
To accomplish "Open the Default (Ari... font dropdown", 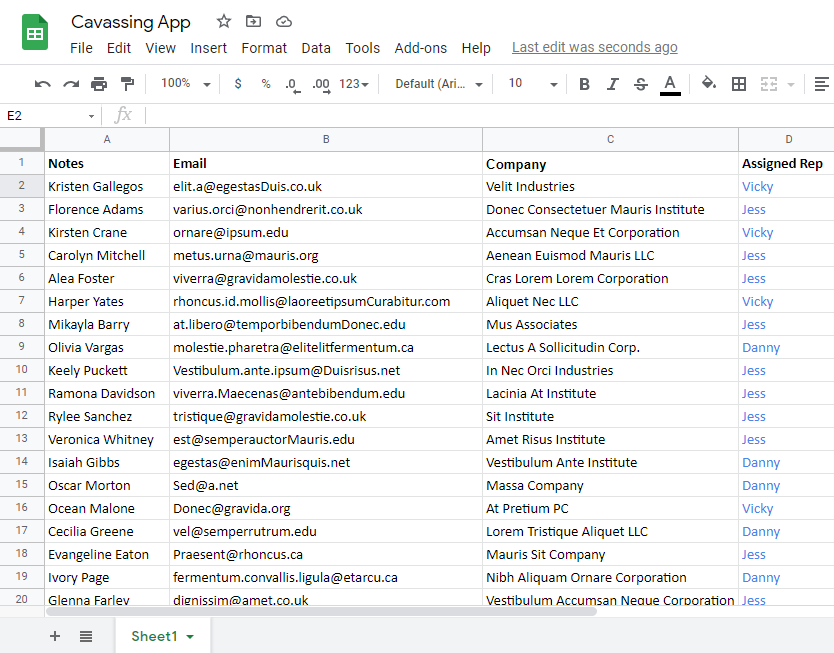I will point(439,84).
